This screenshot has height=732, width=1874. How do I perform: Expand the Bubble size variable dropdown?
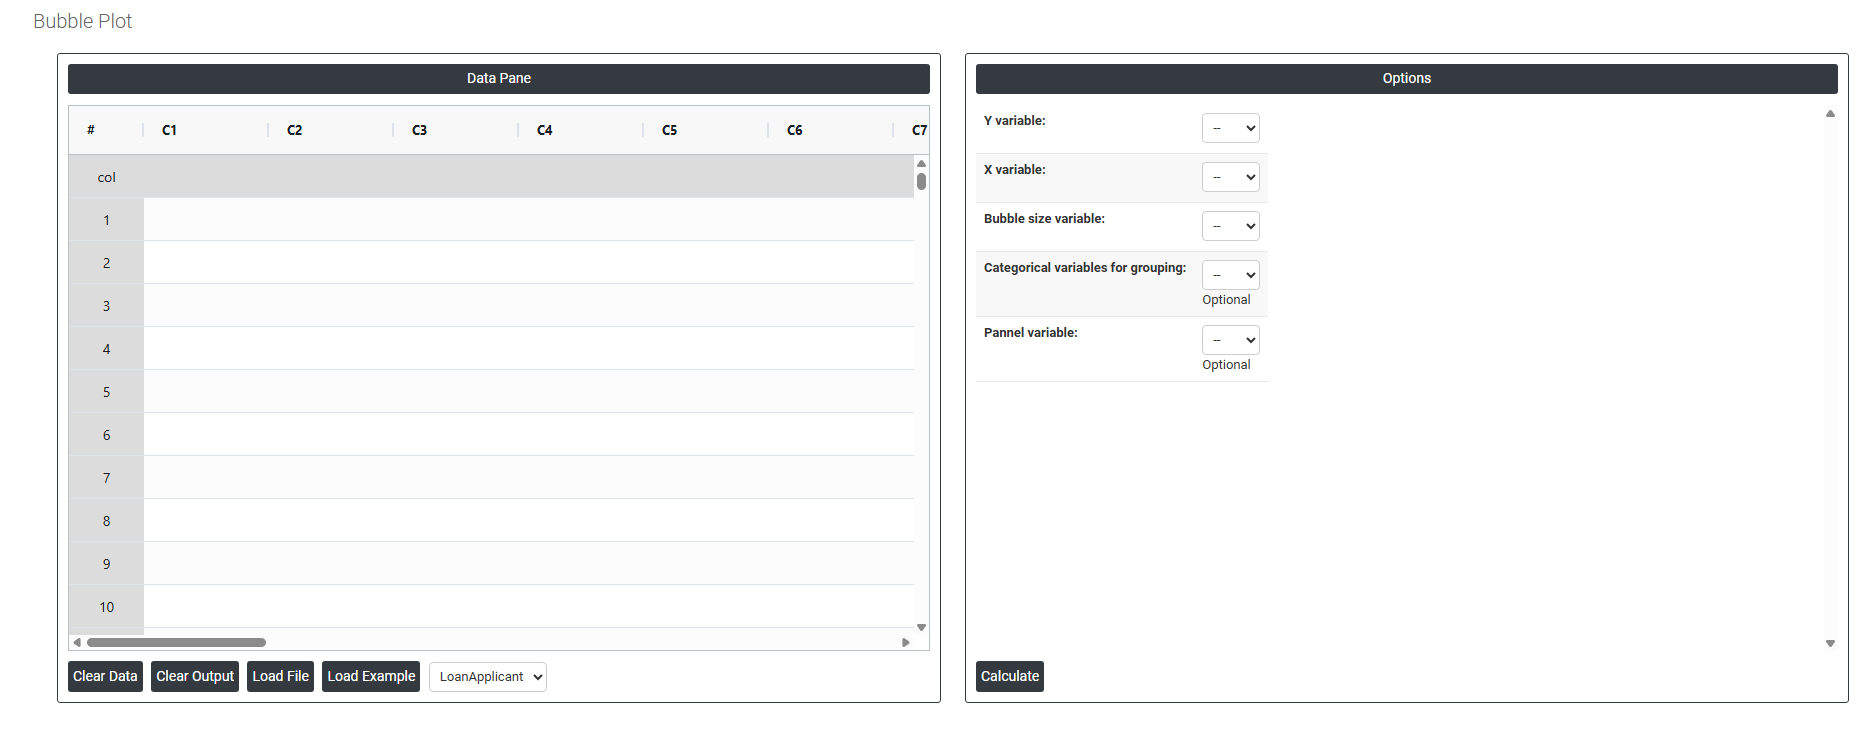tap(1230, 226)
